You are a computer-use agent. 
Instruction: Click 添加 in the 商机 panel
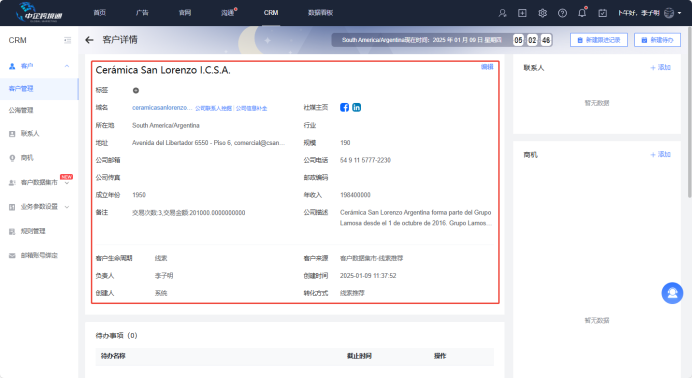pos(660,154)
